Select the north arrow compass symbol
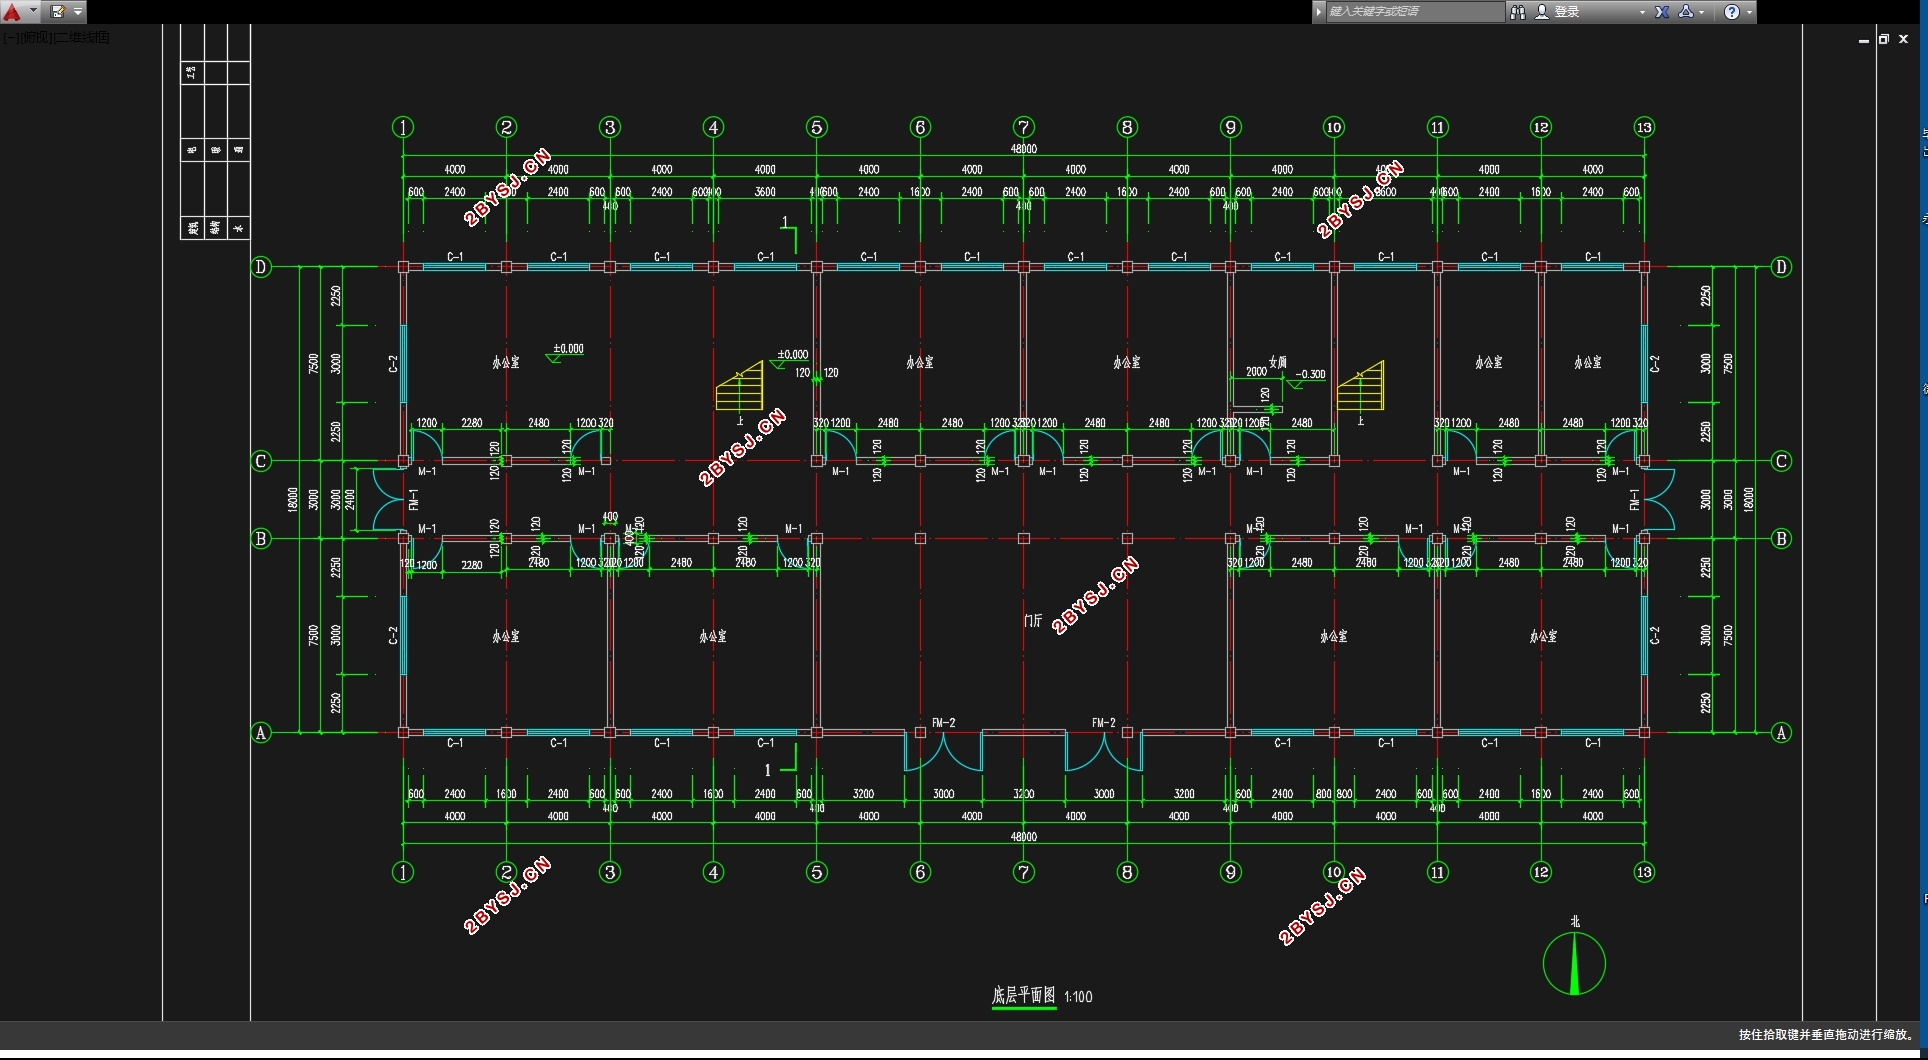The height and width of the screenshot is (1060, 1928). pyautogui.click(x=1574, y=963)
